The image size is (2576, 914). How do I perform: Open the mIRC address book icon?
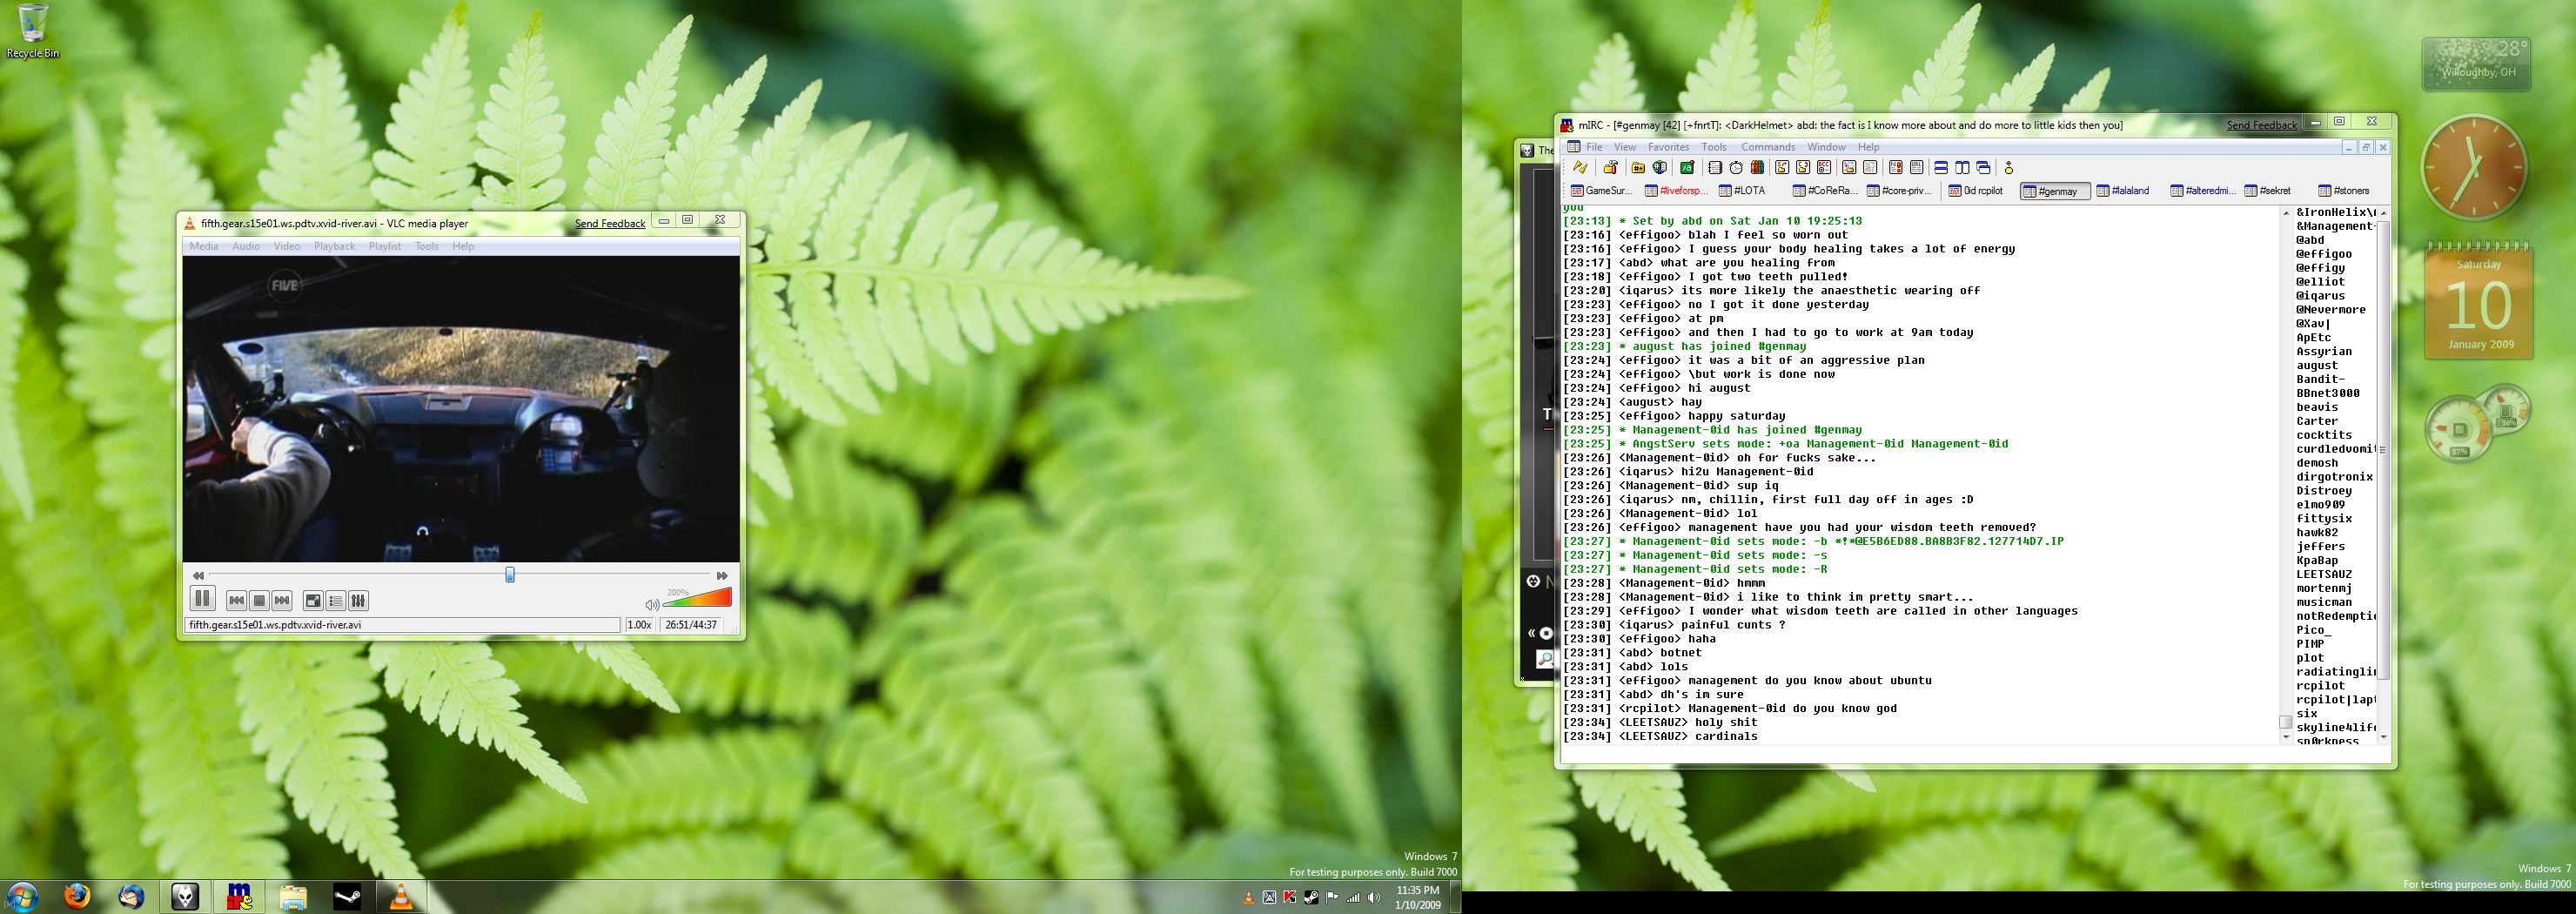[x=1715, y=168]
